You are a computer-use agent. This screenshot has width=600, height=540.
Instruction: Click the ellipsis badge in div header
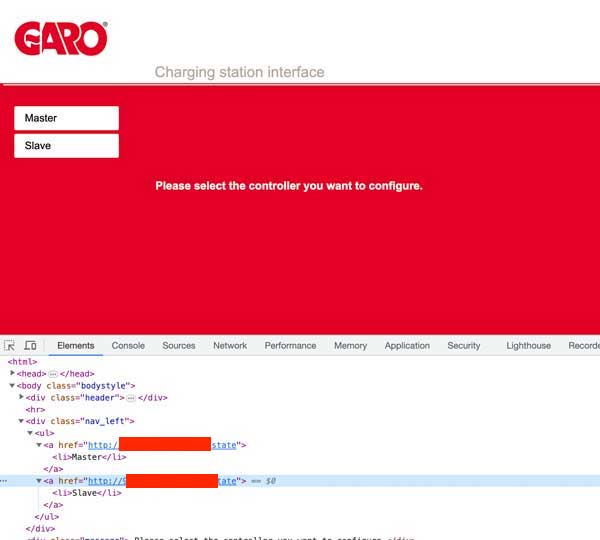(x=131, y=398)
